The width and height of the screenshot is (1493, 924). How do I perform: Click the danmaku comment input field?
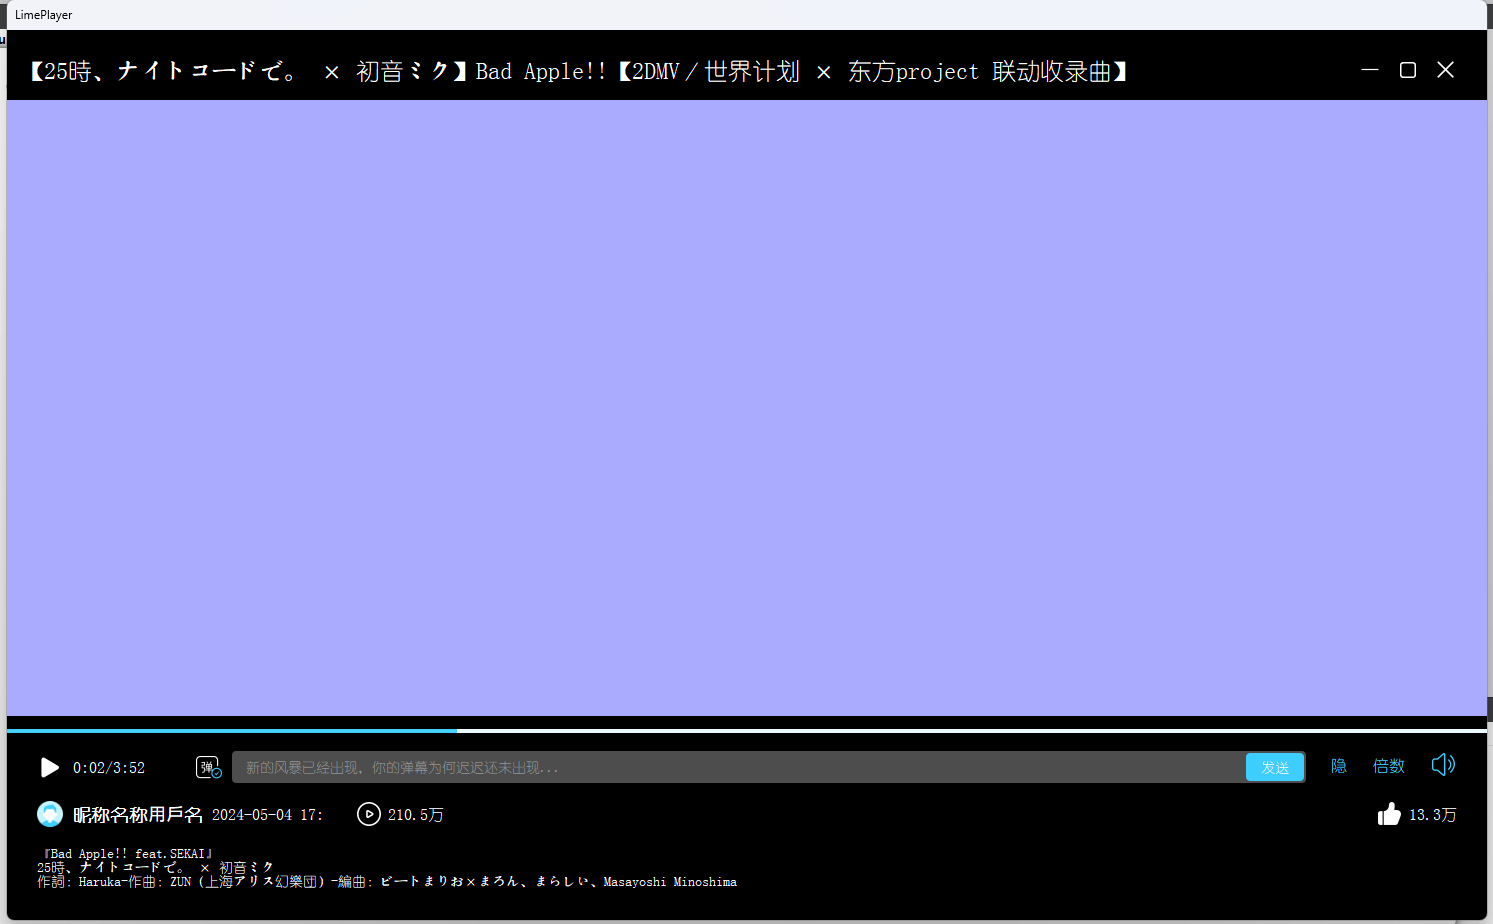pyautogui.click(x=739, y=767)
